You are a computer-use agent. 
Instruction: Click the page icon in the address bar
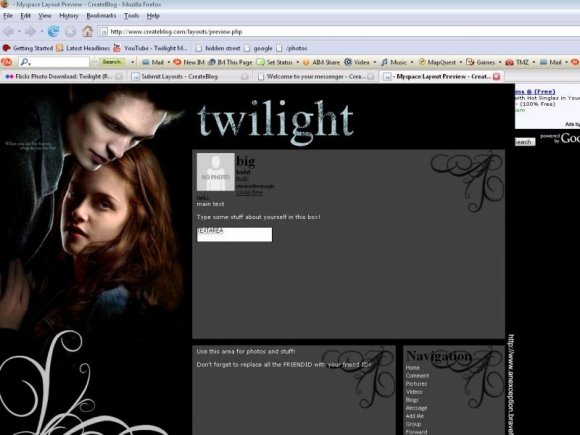coord(104,32)
